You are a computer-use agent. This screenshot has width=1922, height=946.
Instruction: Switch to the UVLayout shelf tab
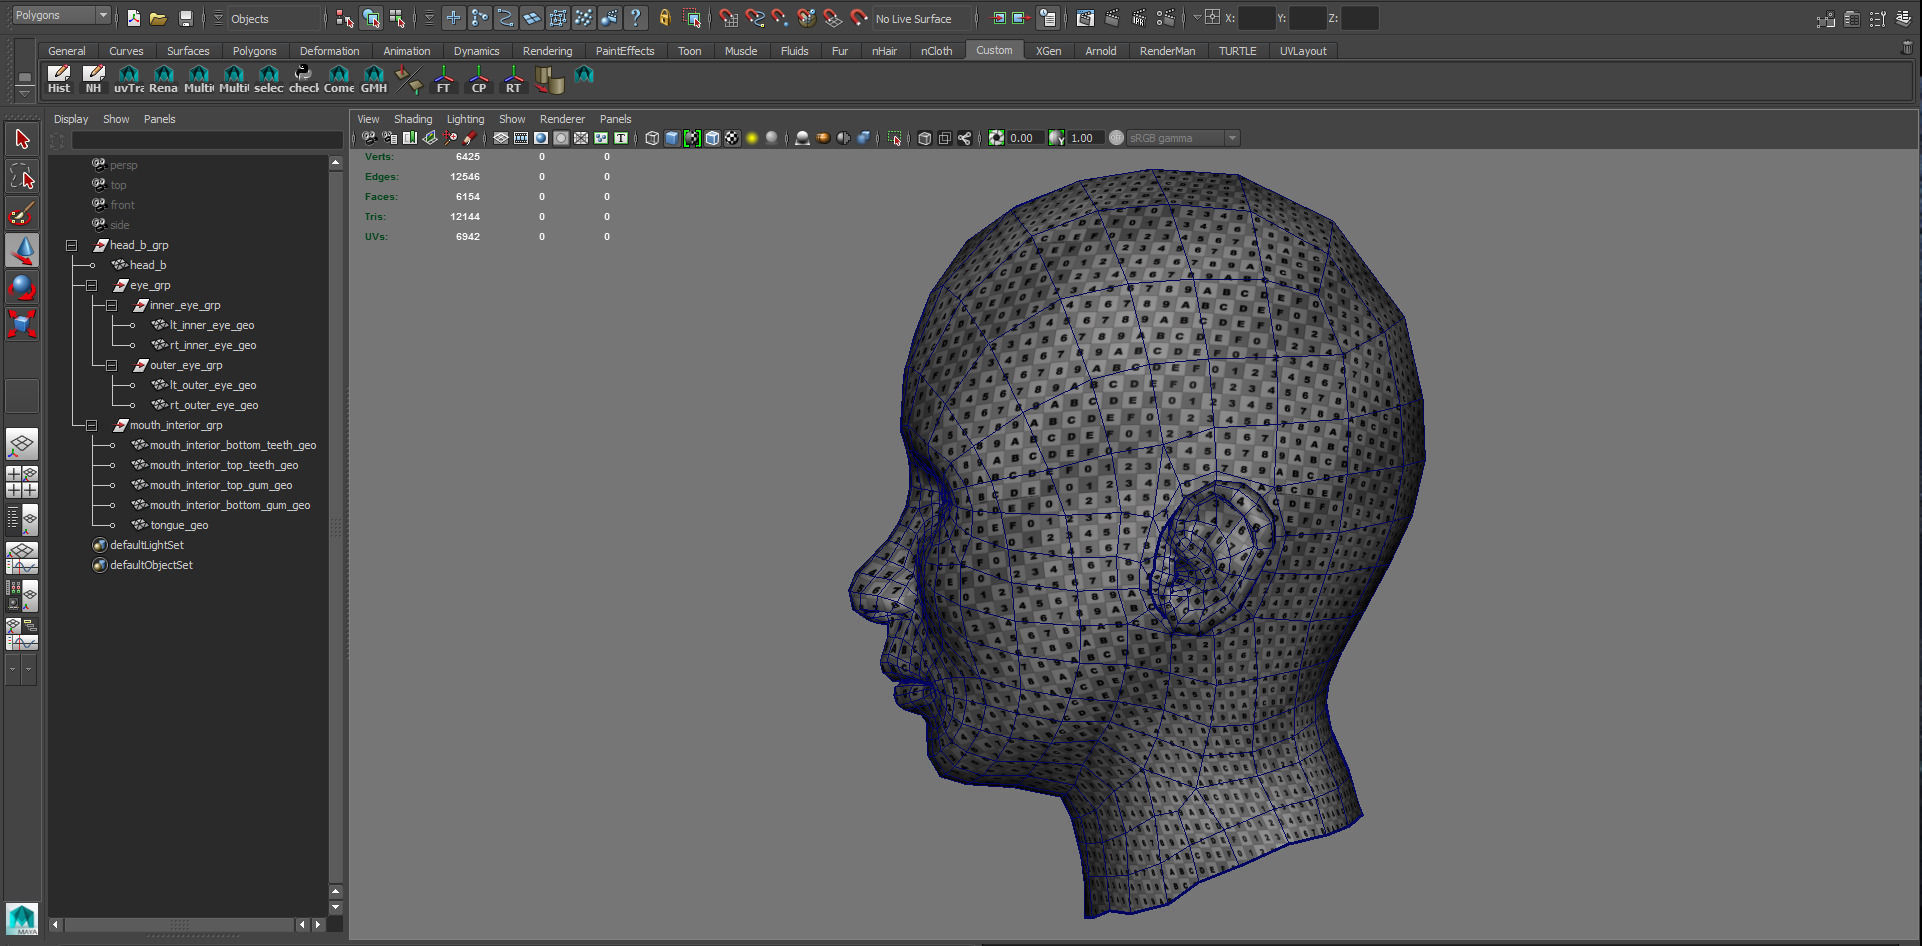tap(1303, 51)
